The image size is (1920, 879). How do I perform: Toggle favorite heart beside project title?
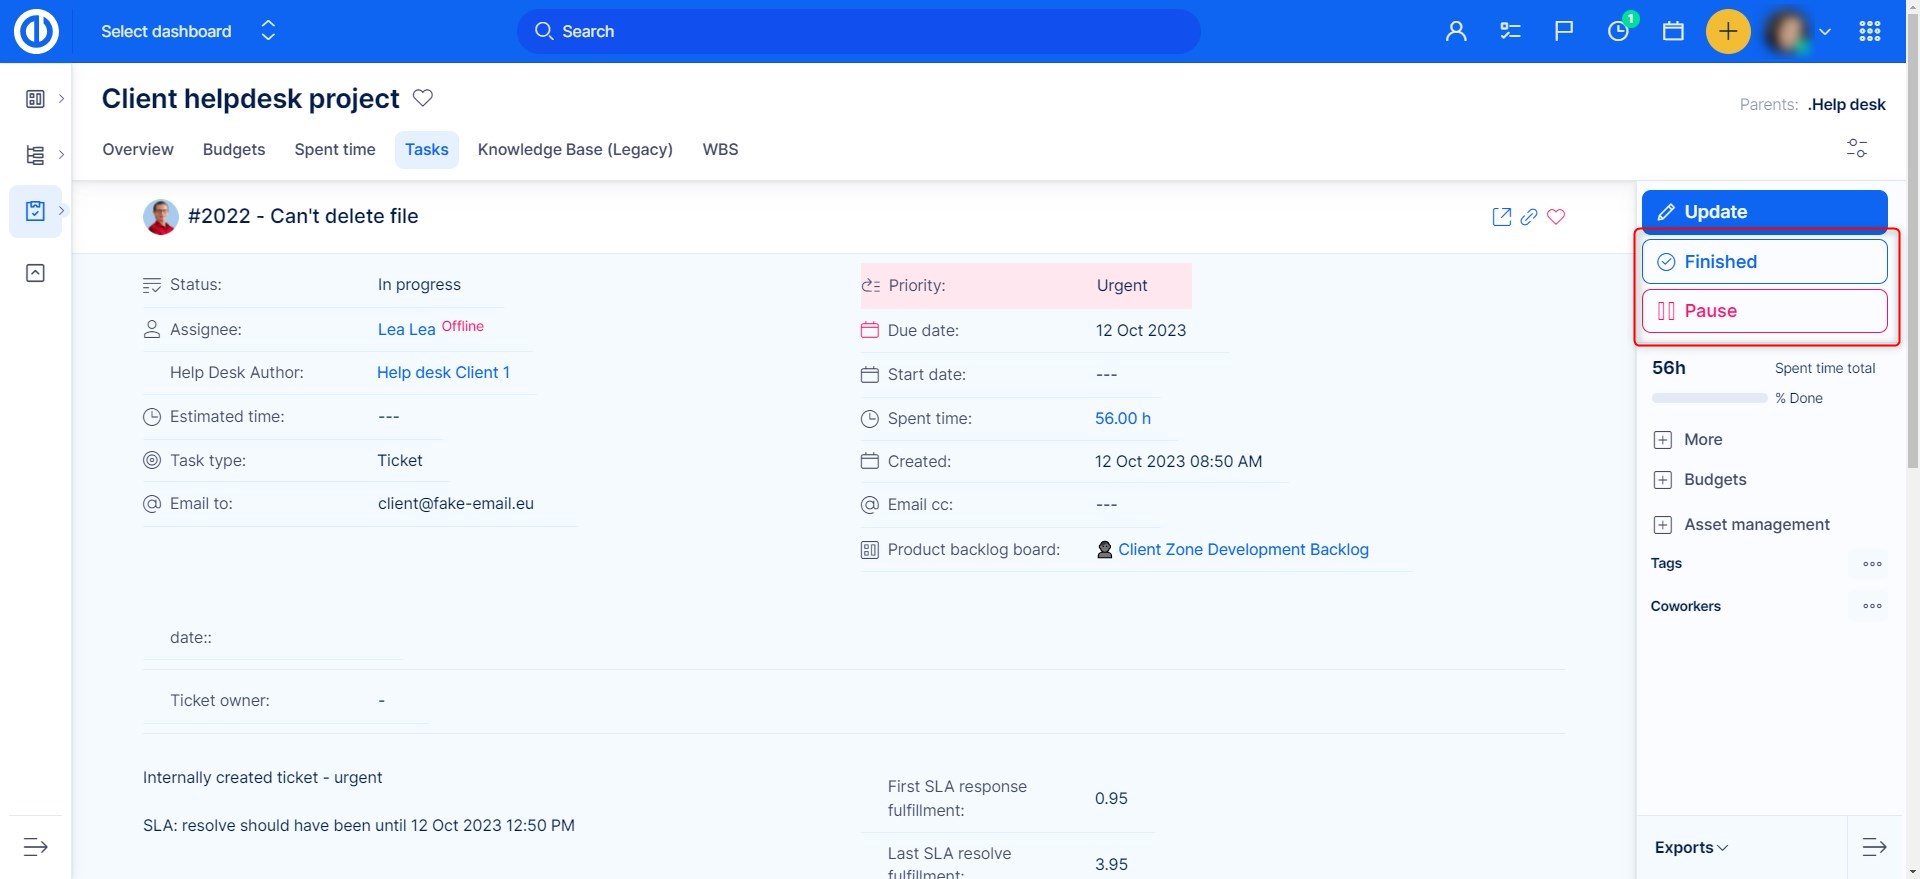coord(423,98)
